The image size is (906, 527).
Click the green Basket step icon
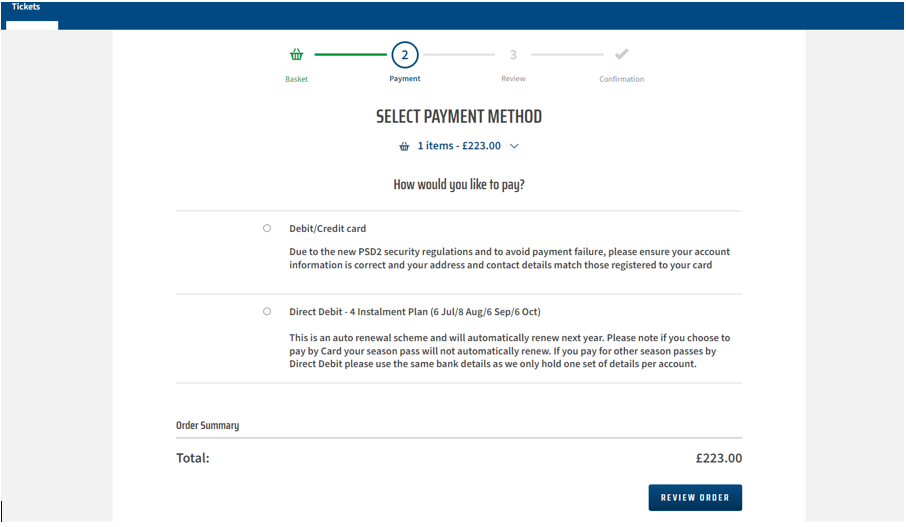[296, 54]
